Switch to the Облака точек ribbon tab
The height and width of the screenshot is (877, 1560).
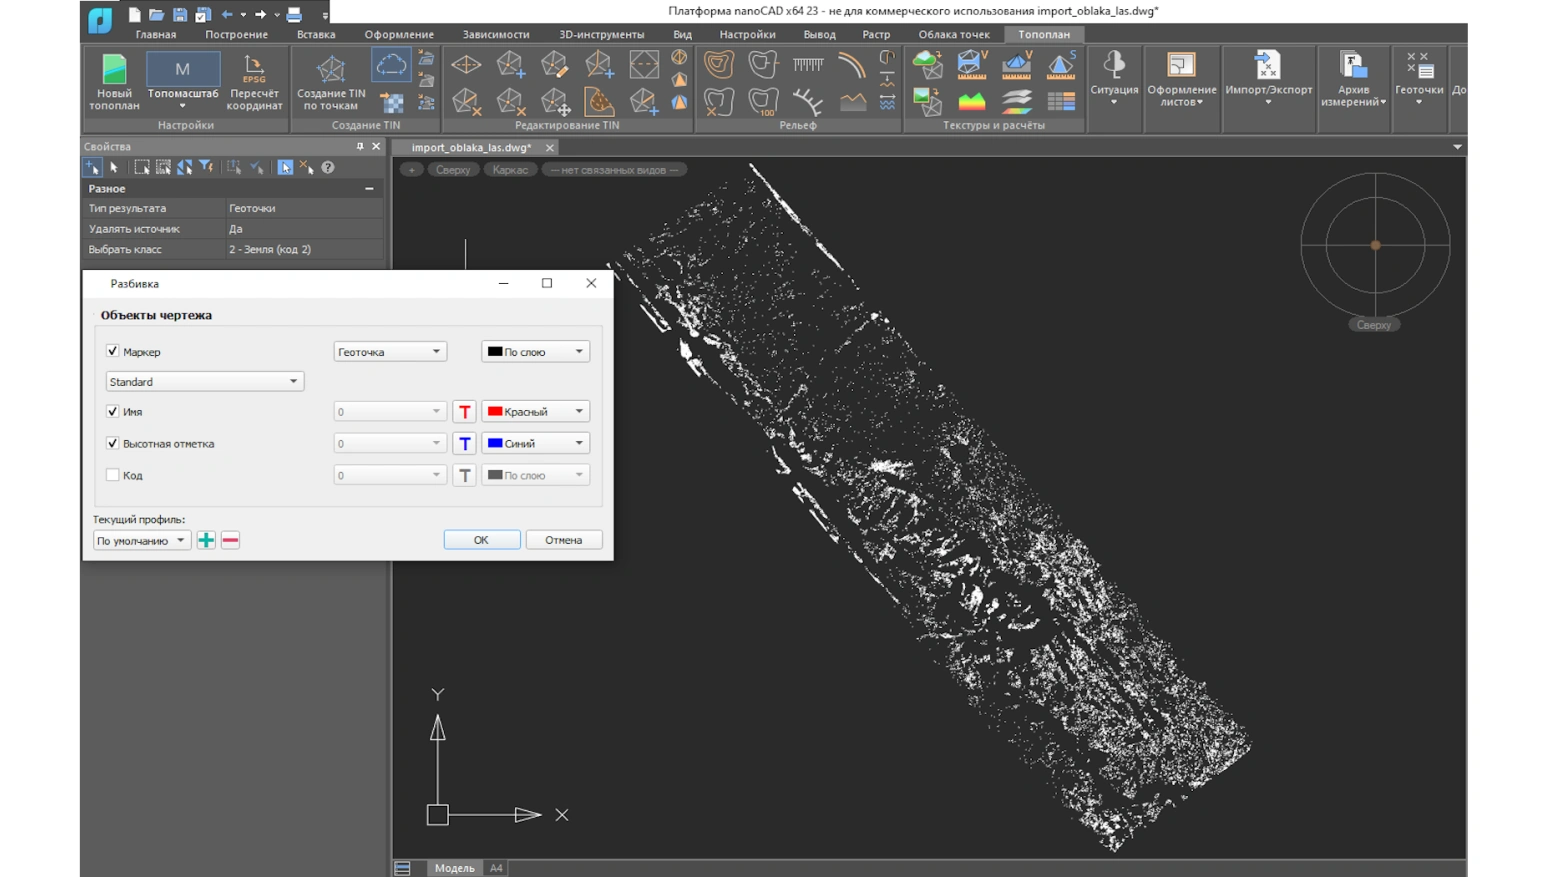pos(953,34)
